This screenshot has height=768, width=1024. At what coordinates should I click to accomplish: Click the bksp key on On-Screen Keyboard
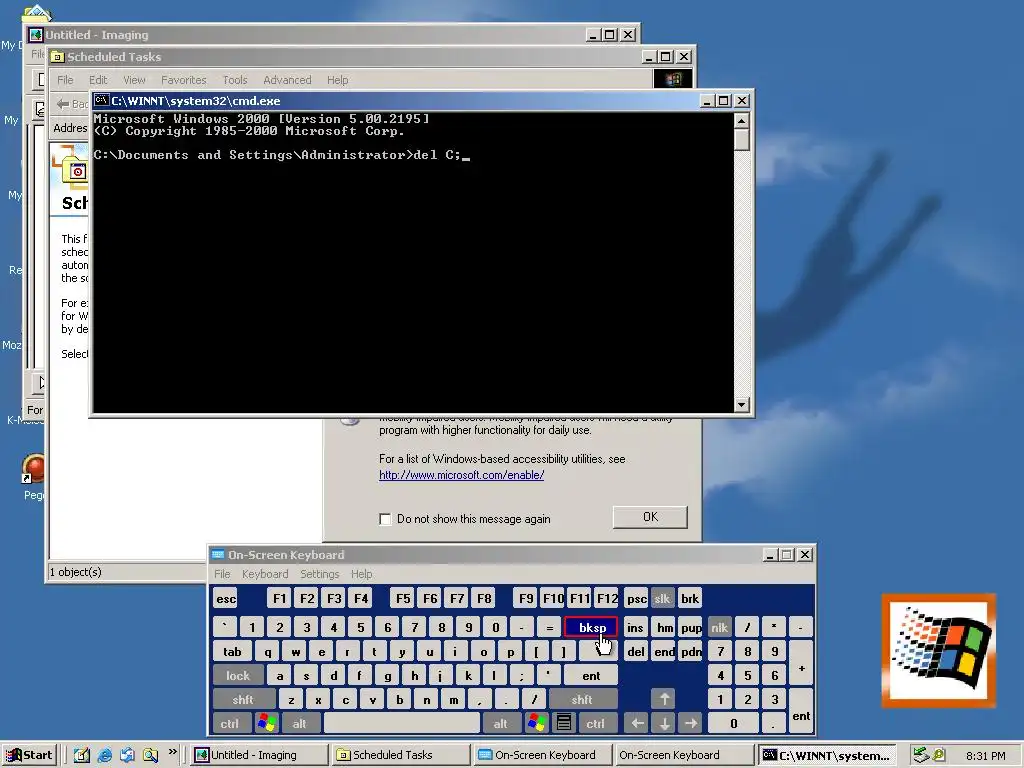(591, 628)
